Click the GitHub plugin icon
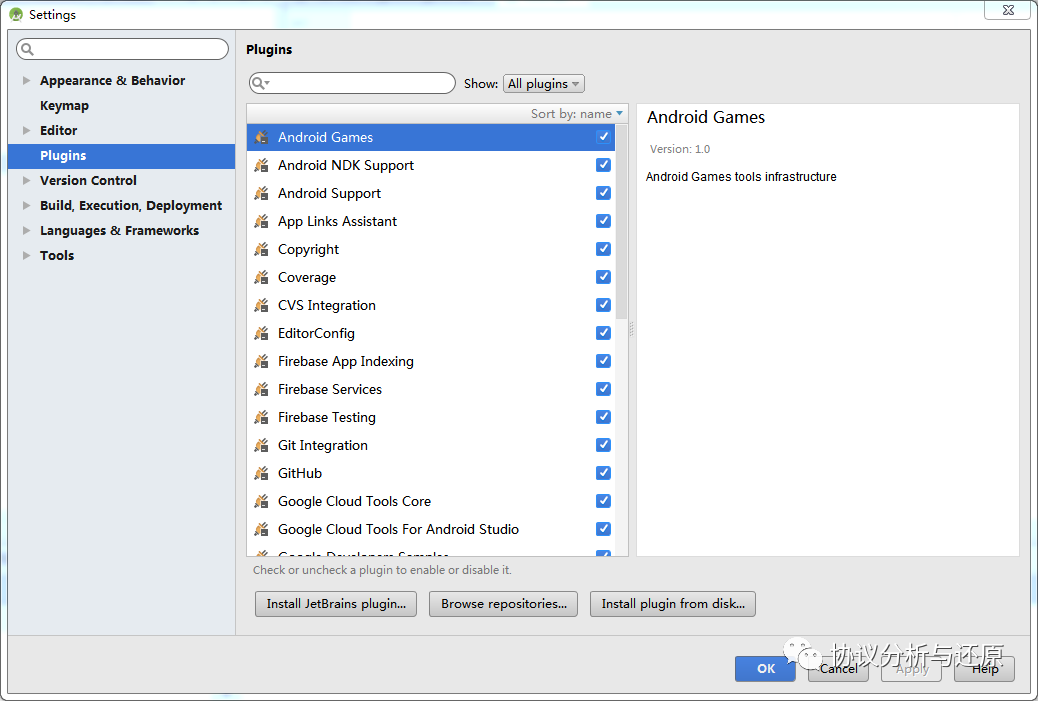 tap(261, 474)
